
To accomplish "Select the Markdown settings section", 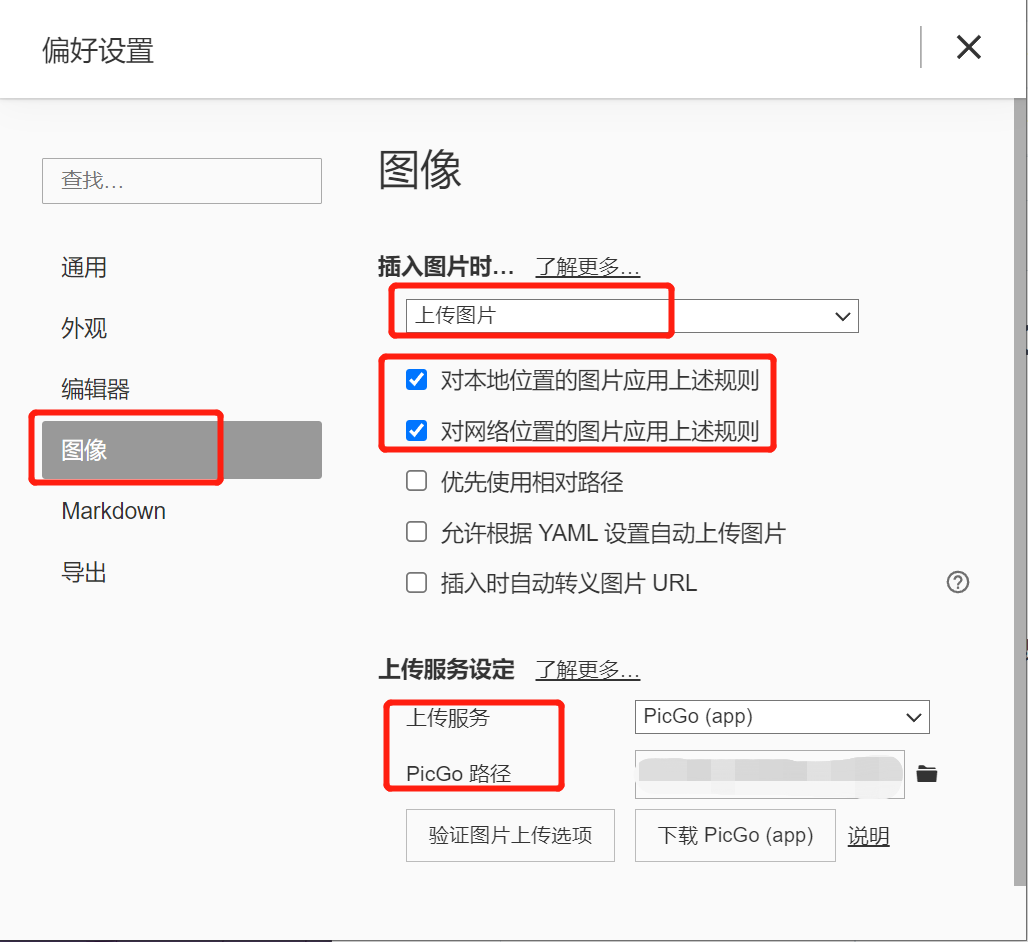I will click(114, 511).
